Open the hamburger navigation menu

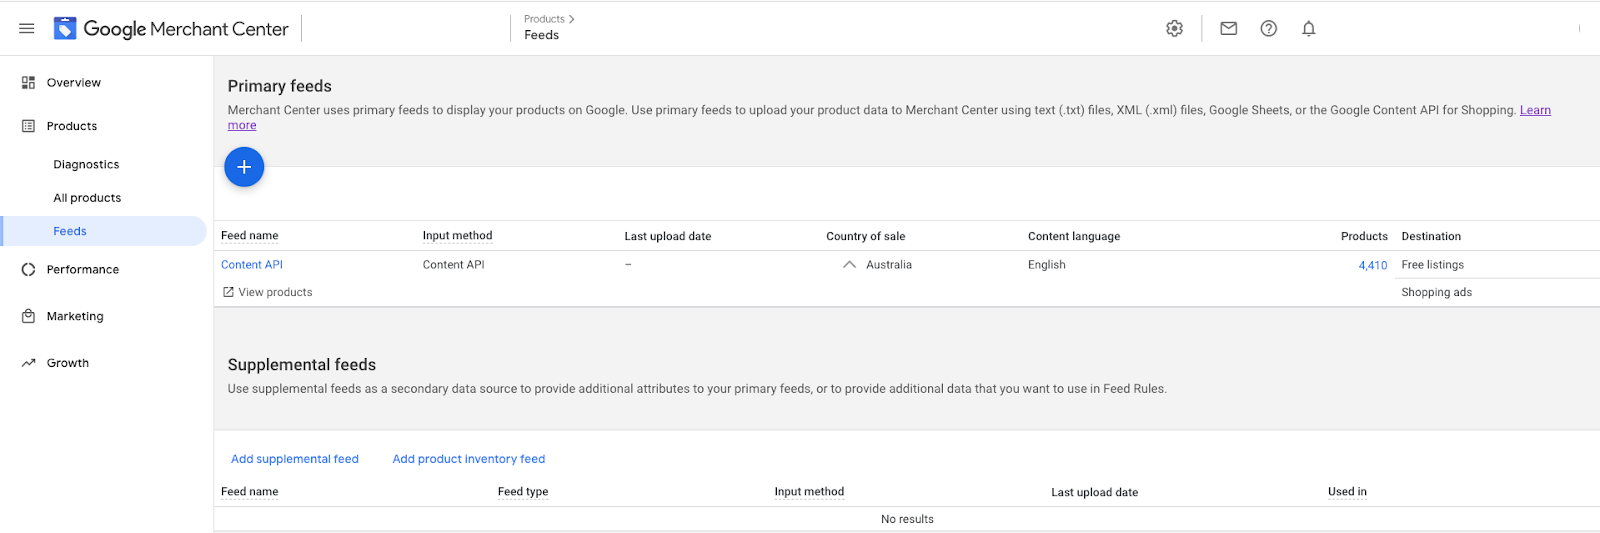pyautogui.click(x=27, y=29)
